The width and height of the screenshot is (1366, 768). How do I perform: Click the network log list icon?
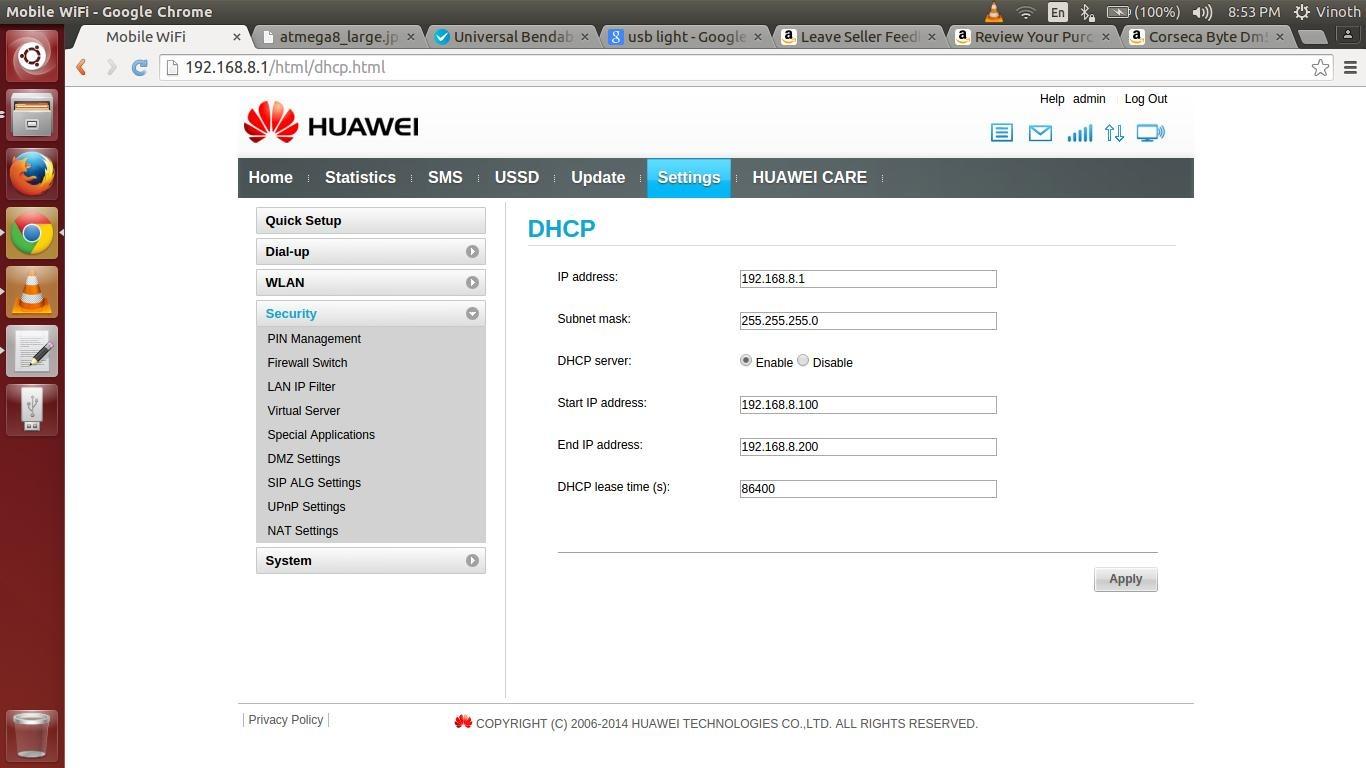point(1001,132)
